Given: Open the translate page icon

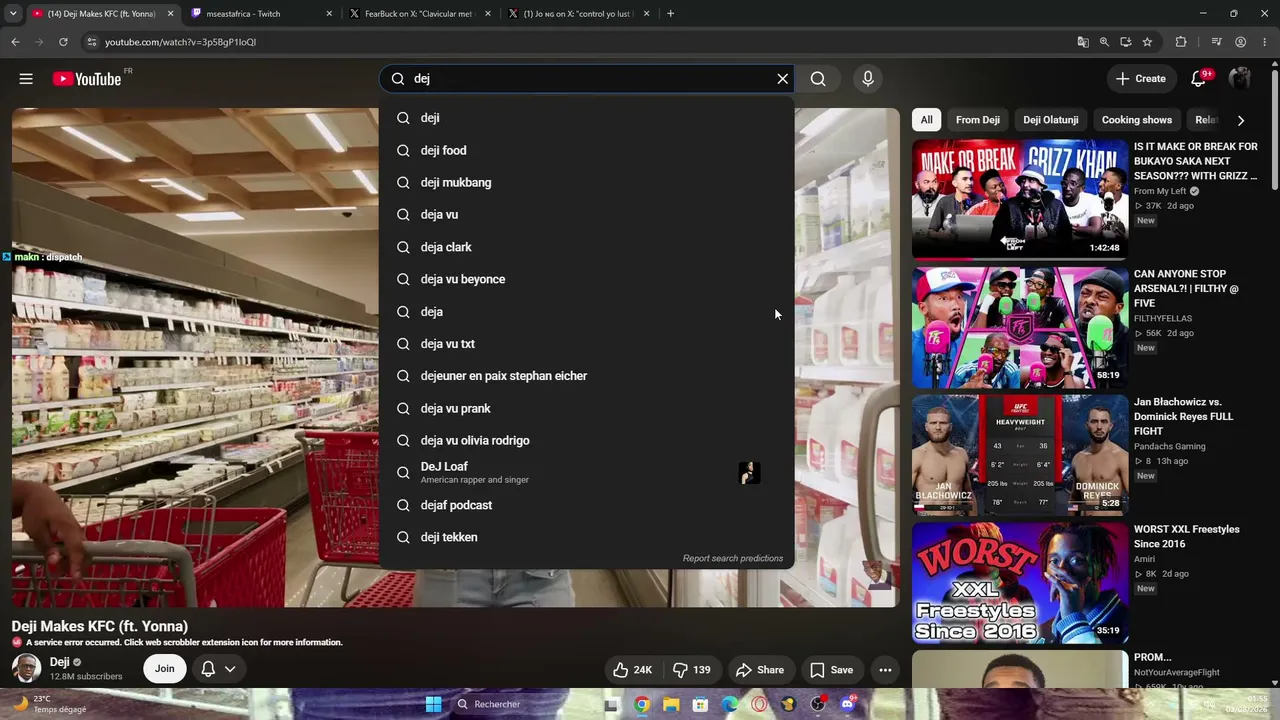Looking at the screenshot, I should [x=1083, y=42].
